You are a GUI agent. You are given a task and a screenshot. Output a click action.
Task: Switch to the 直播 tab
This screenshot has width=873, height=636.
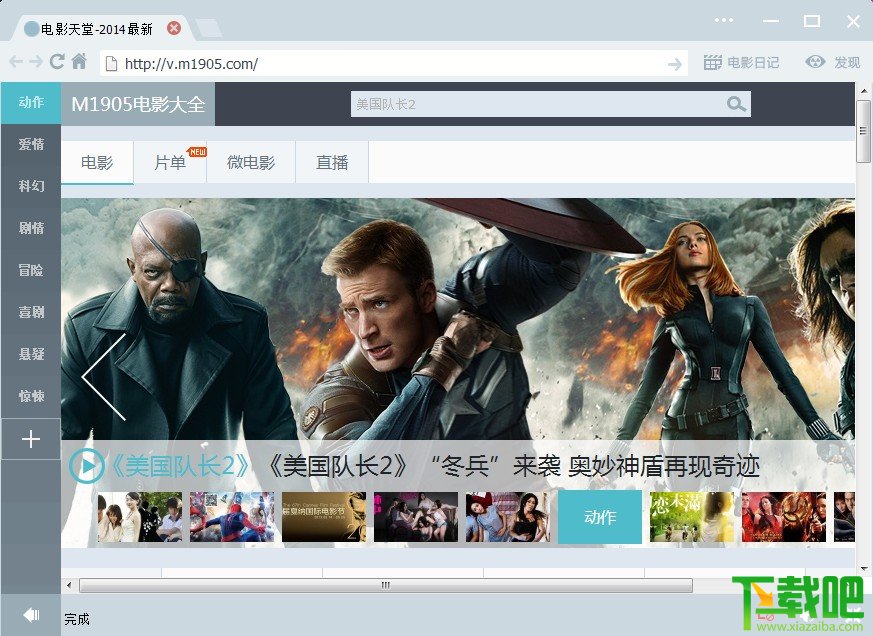coord(332,163)
